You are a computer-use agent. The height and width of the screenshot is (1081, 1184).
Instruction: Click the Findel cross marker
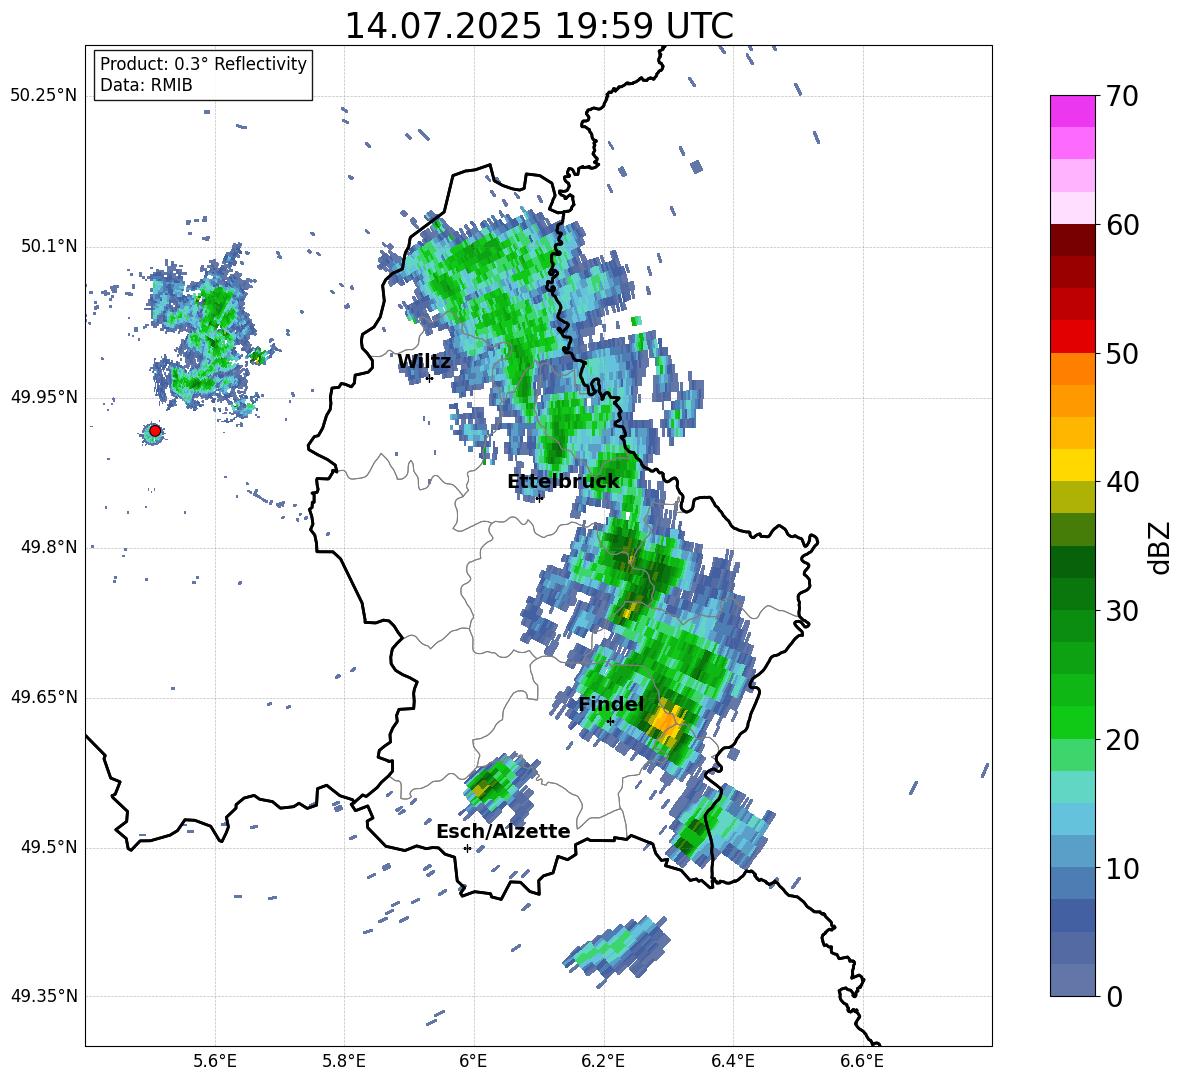[610, 722]
